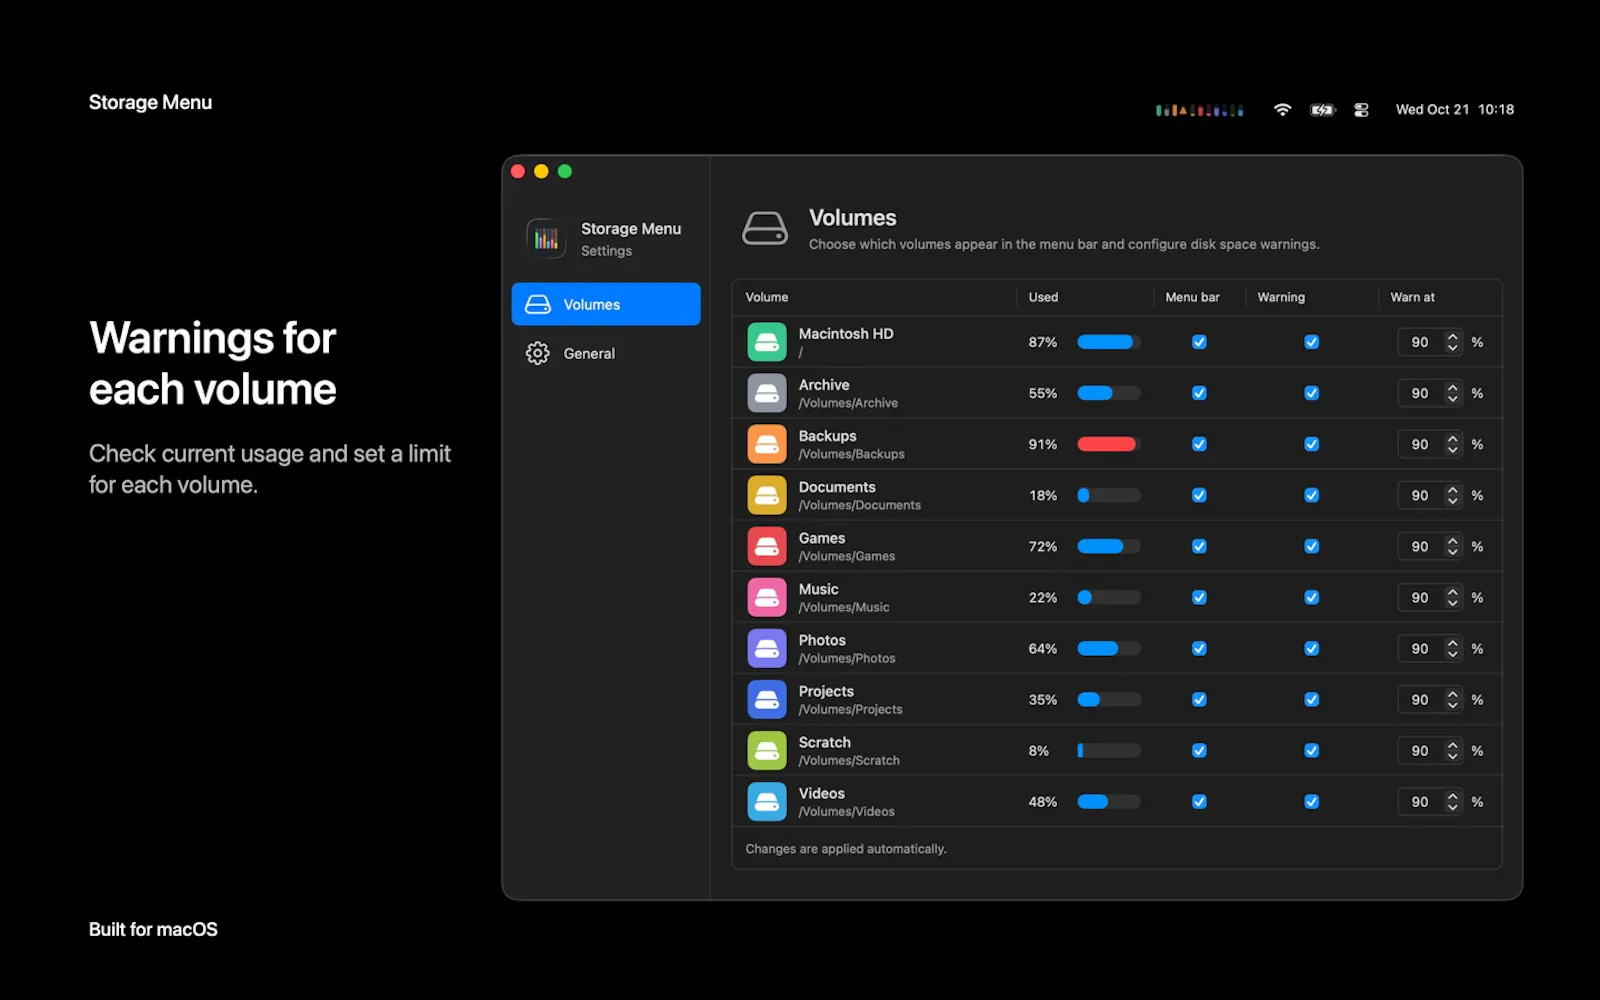Click the battery icon in menu bar

tap(1323, 110)
